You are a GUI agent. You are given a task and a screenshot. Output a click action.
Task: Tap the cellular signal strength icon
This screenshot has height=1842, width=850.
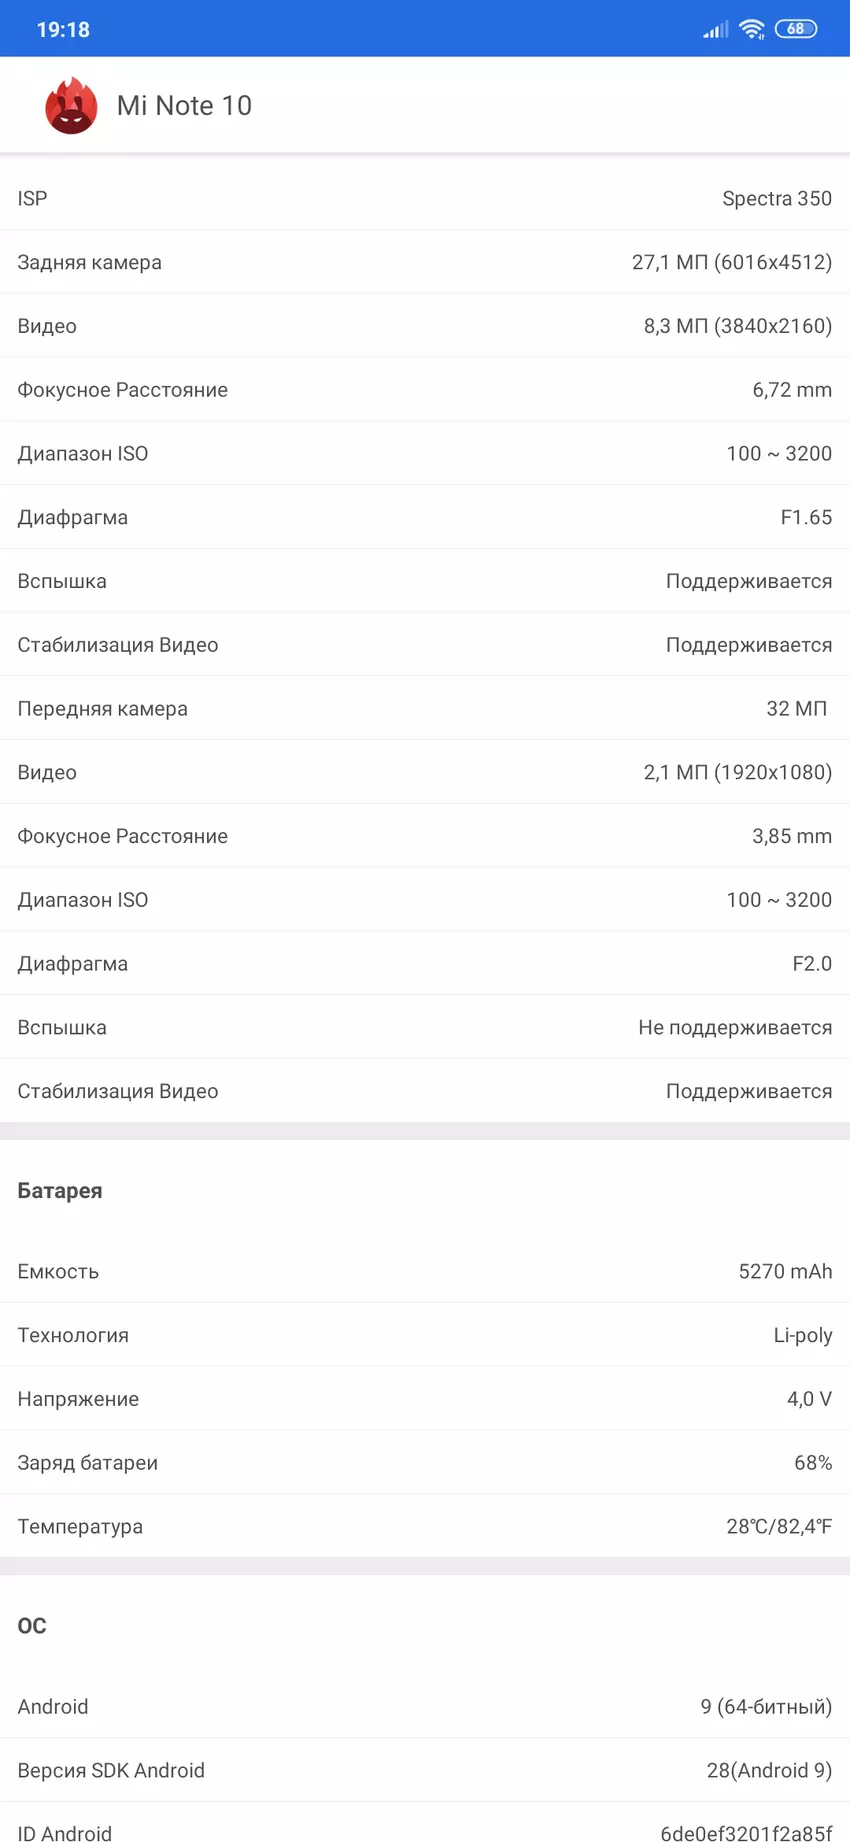pyautogui.click(x=715, y=30)
